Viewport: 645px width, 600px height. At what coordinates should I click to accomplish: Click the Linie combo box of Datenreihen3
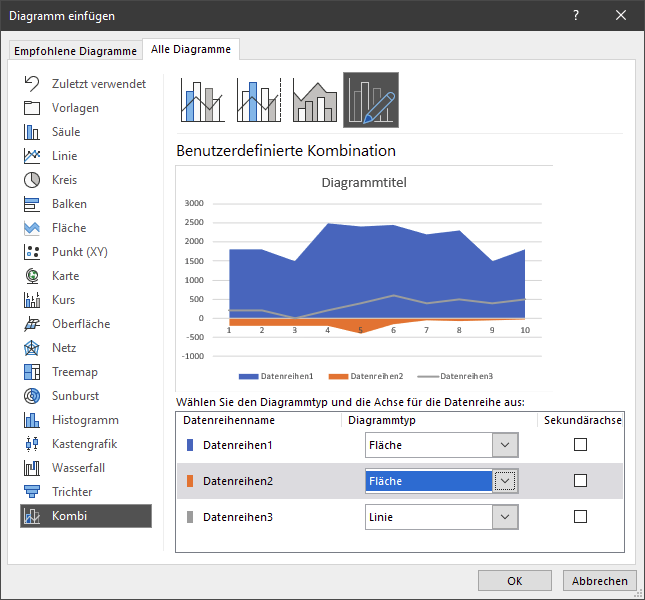(x=441, y=517)
